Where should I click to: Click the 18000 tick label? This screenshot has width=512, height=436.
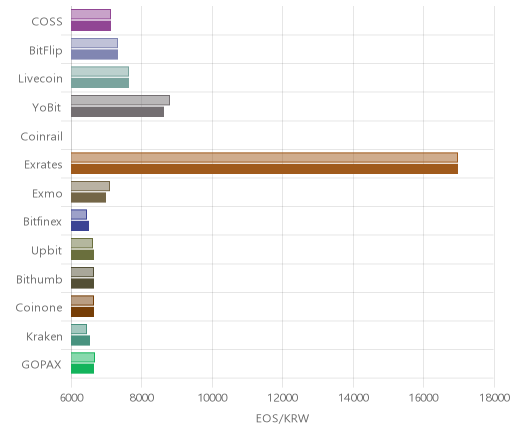[x=494, y=398]
